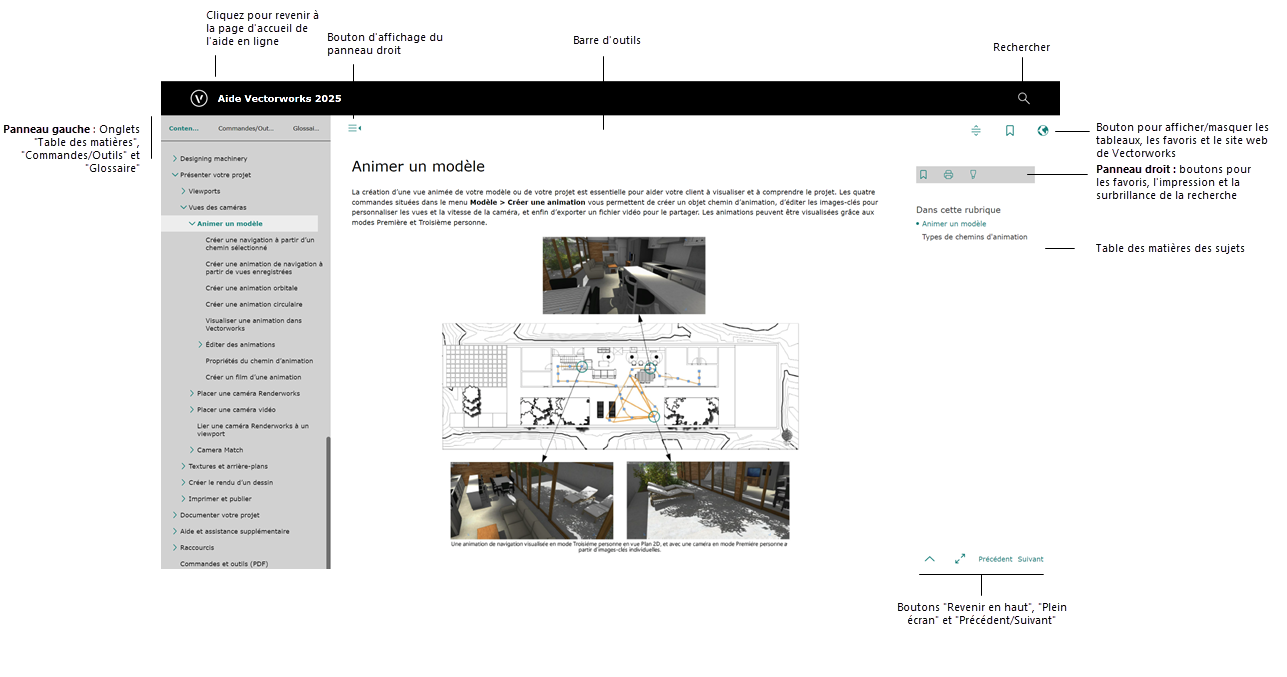
Task: Click the bottom-right terrace render image
Action: (x=708, y=501)
